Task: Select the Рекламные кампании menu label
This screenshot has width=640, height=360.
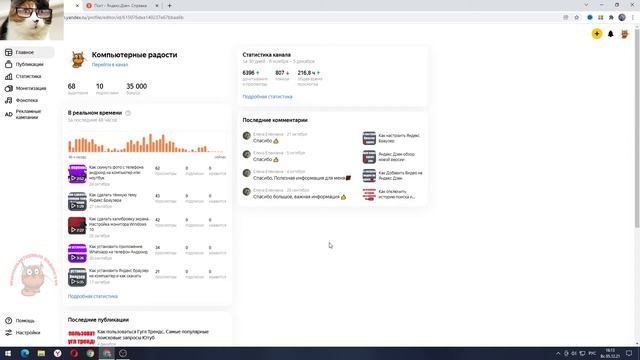Action: [29, 114]
